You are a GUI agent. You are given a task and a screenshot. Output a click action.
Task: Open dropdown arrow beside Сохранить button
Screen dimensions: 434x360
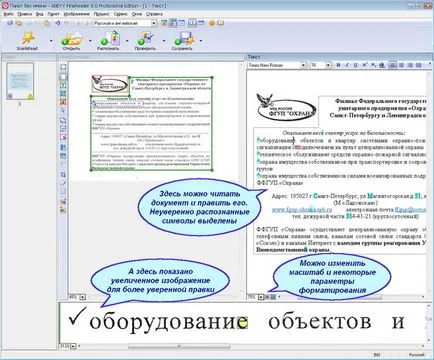pyautogui.click(x=201, y=41)
